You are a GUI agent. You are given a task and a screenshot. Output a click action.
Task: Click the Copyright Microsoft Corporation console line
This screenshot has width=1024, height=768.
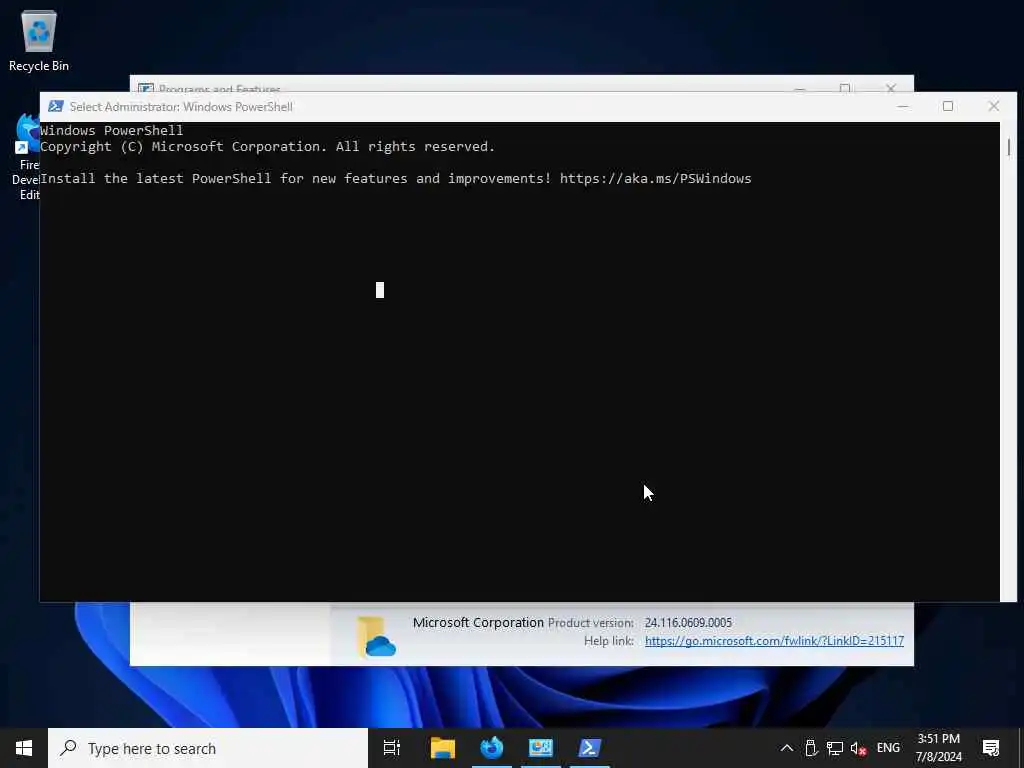click(x=267, y=147)
